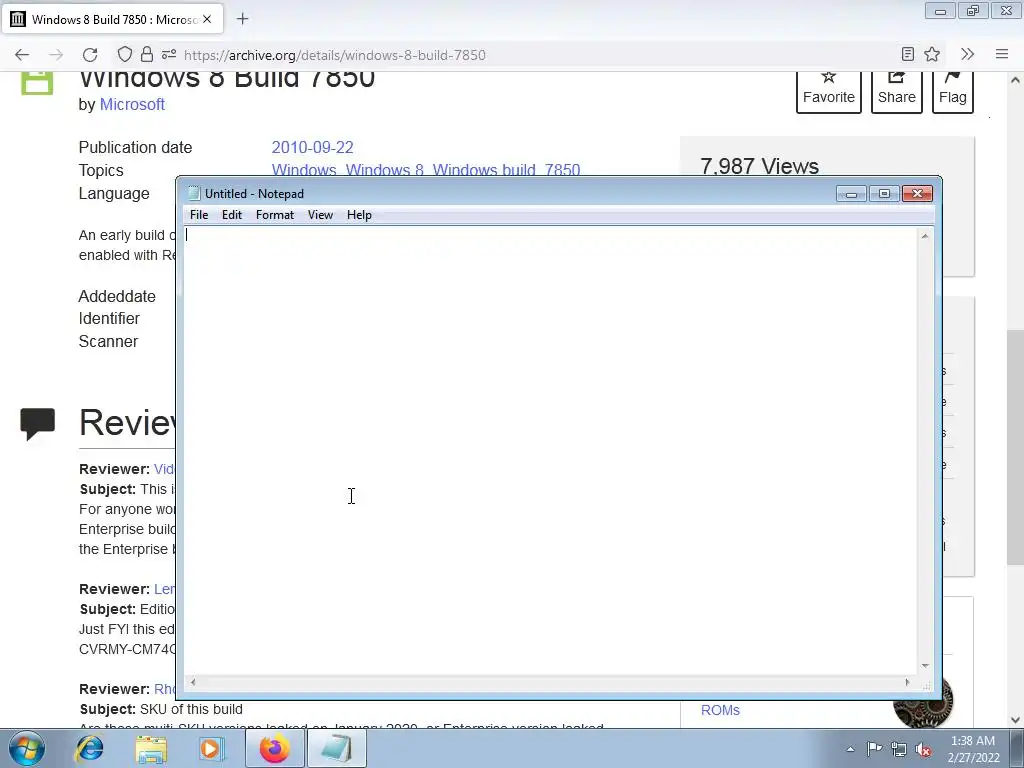This screenshot has height=768, width=1024.
Task: Click Notepad's vertical scrollbar up arrow
Action: tap(925, 236)
